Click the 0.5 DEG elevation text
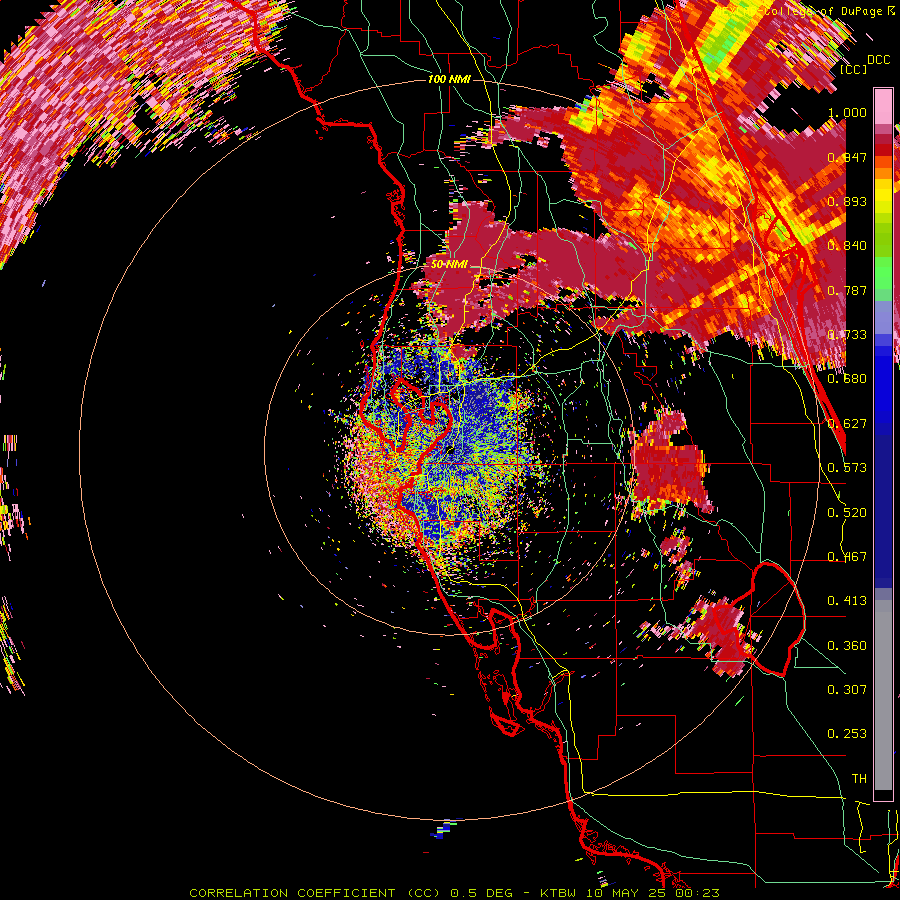This screenshot has height=900, width=900. [482, 893]
